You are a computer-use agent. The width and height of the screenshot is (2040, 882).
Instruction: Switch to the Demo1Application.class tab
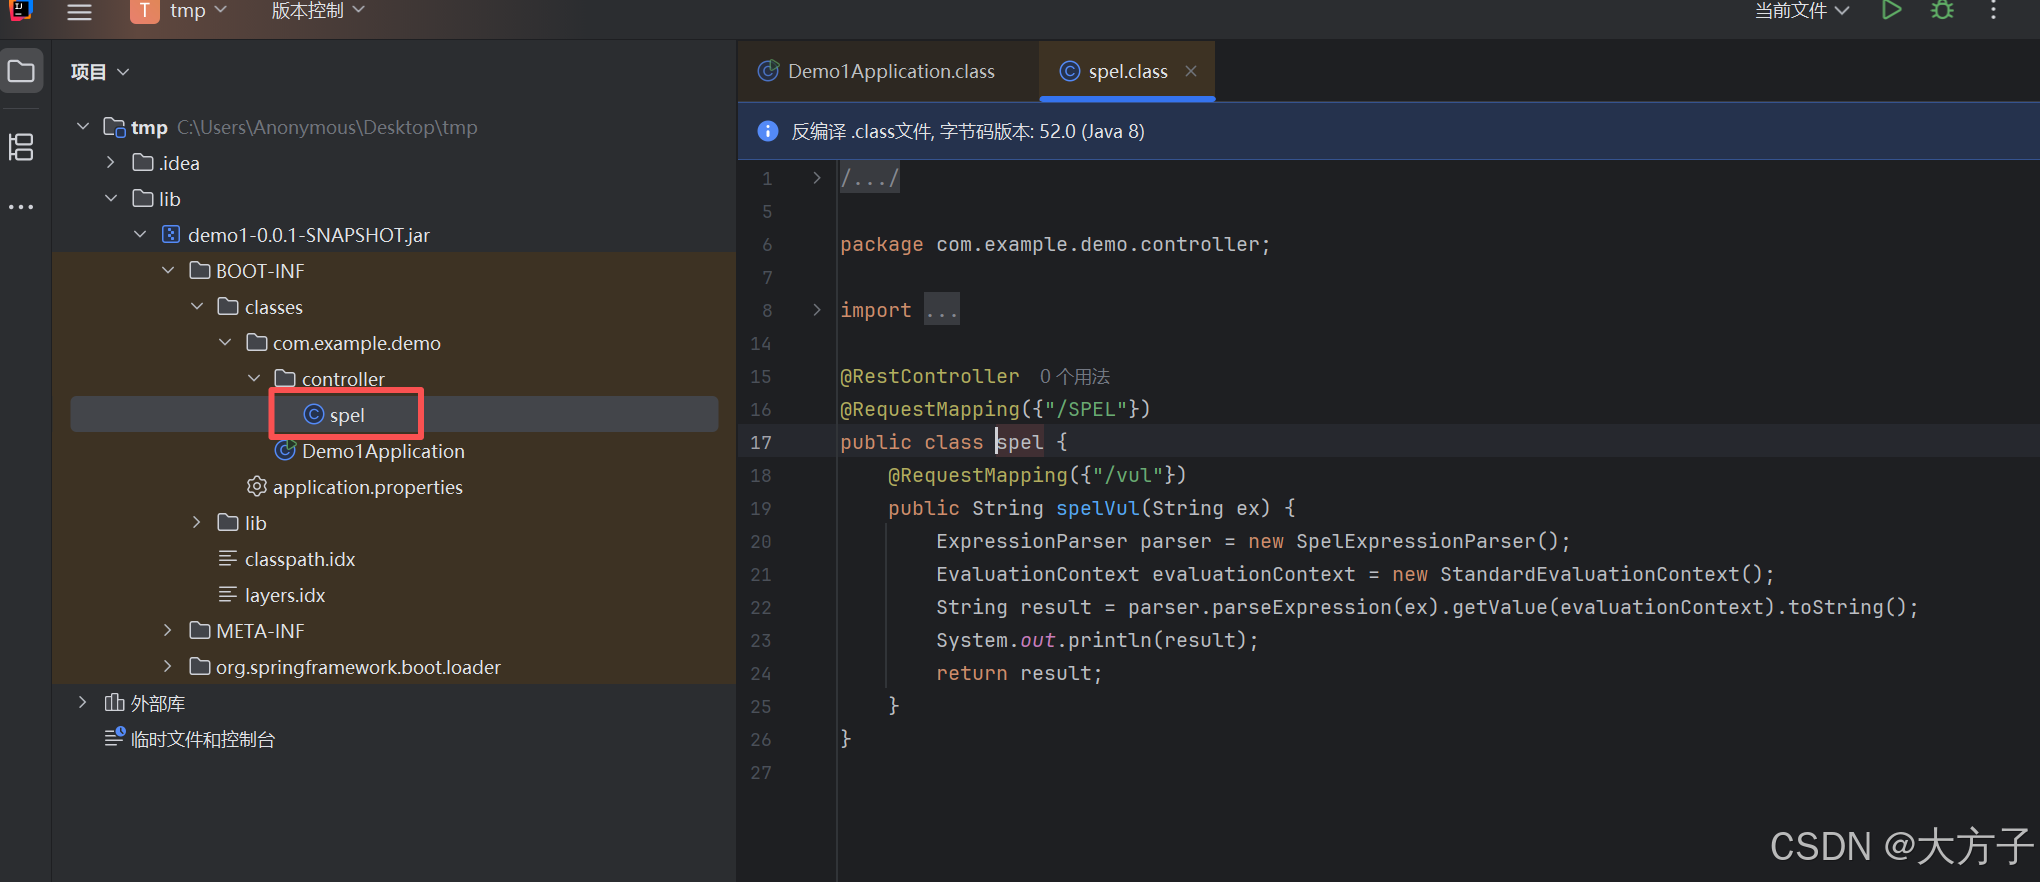tap(889, 71)
